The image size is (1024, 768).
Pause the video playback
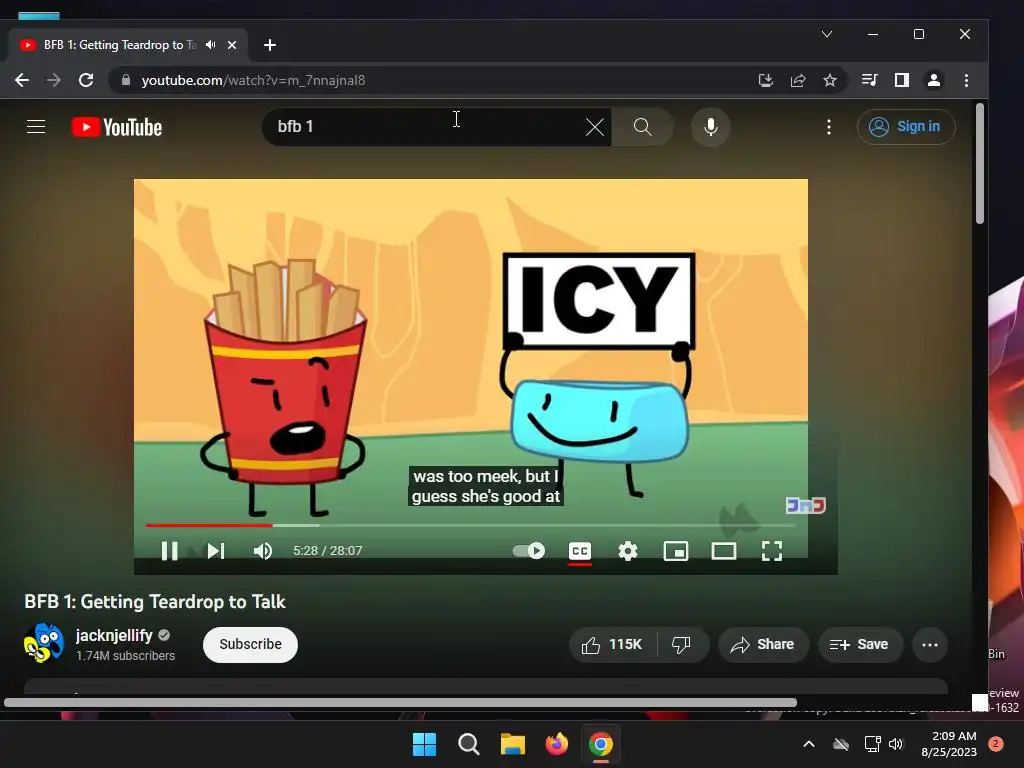169,551
